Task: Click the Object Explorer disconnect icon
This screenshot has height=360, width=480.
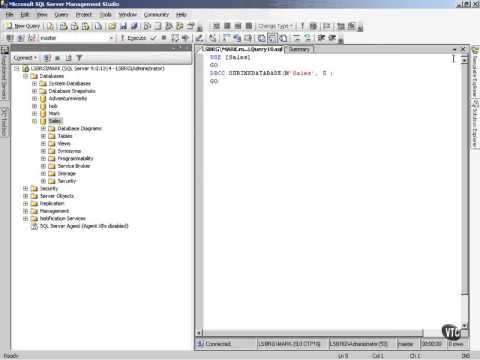Action: click(47, 58)
